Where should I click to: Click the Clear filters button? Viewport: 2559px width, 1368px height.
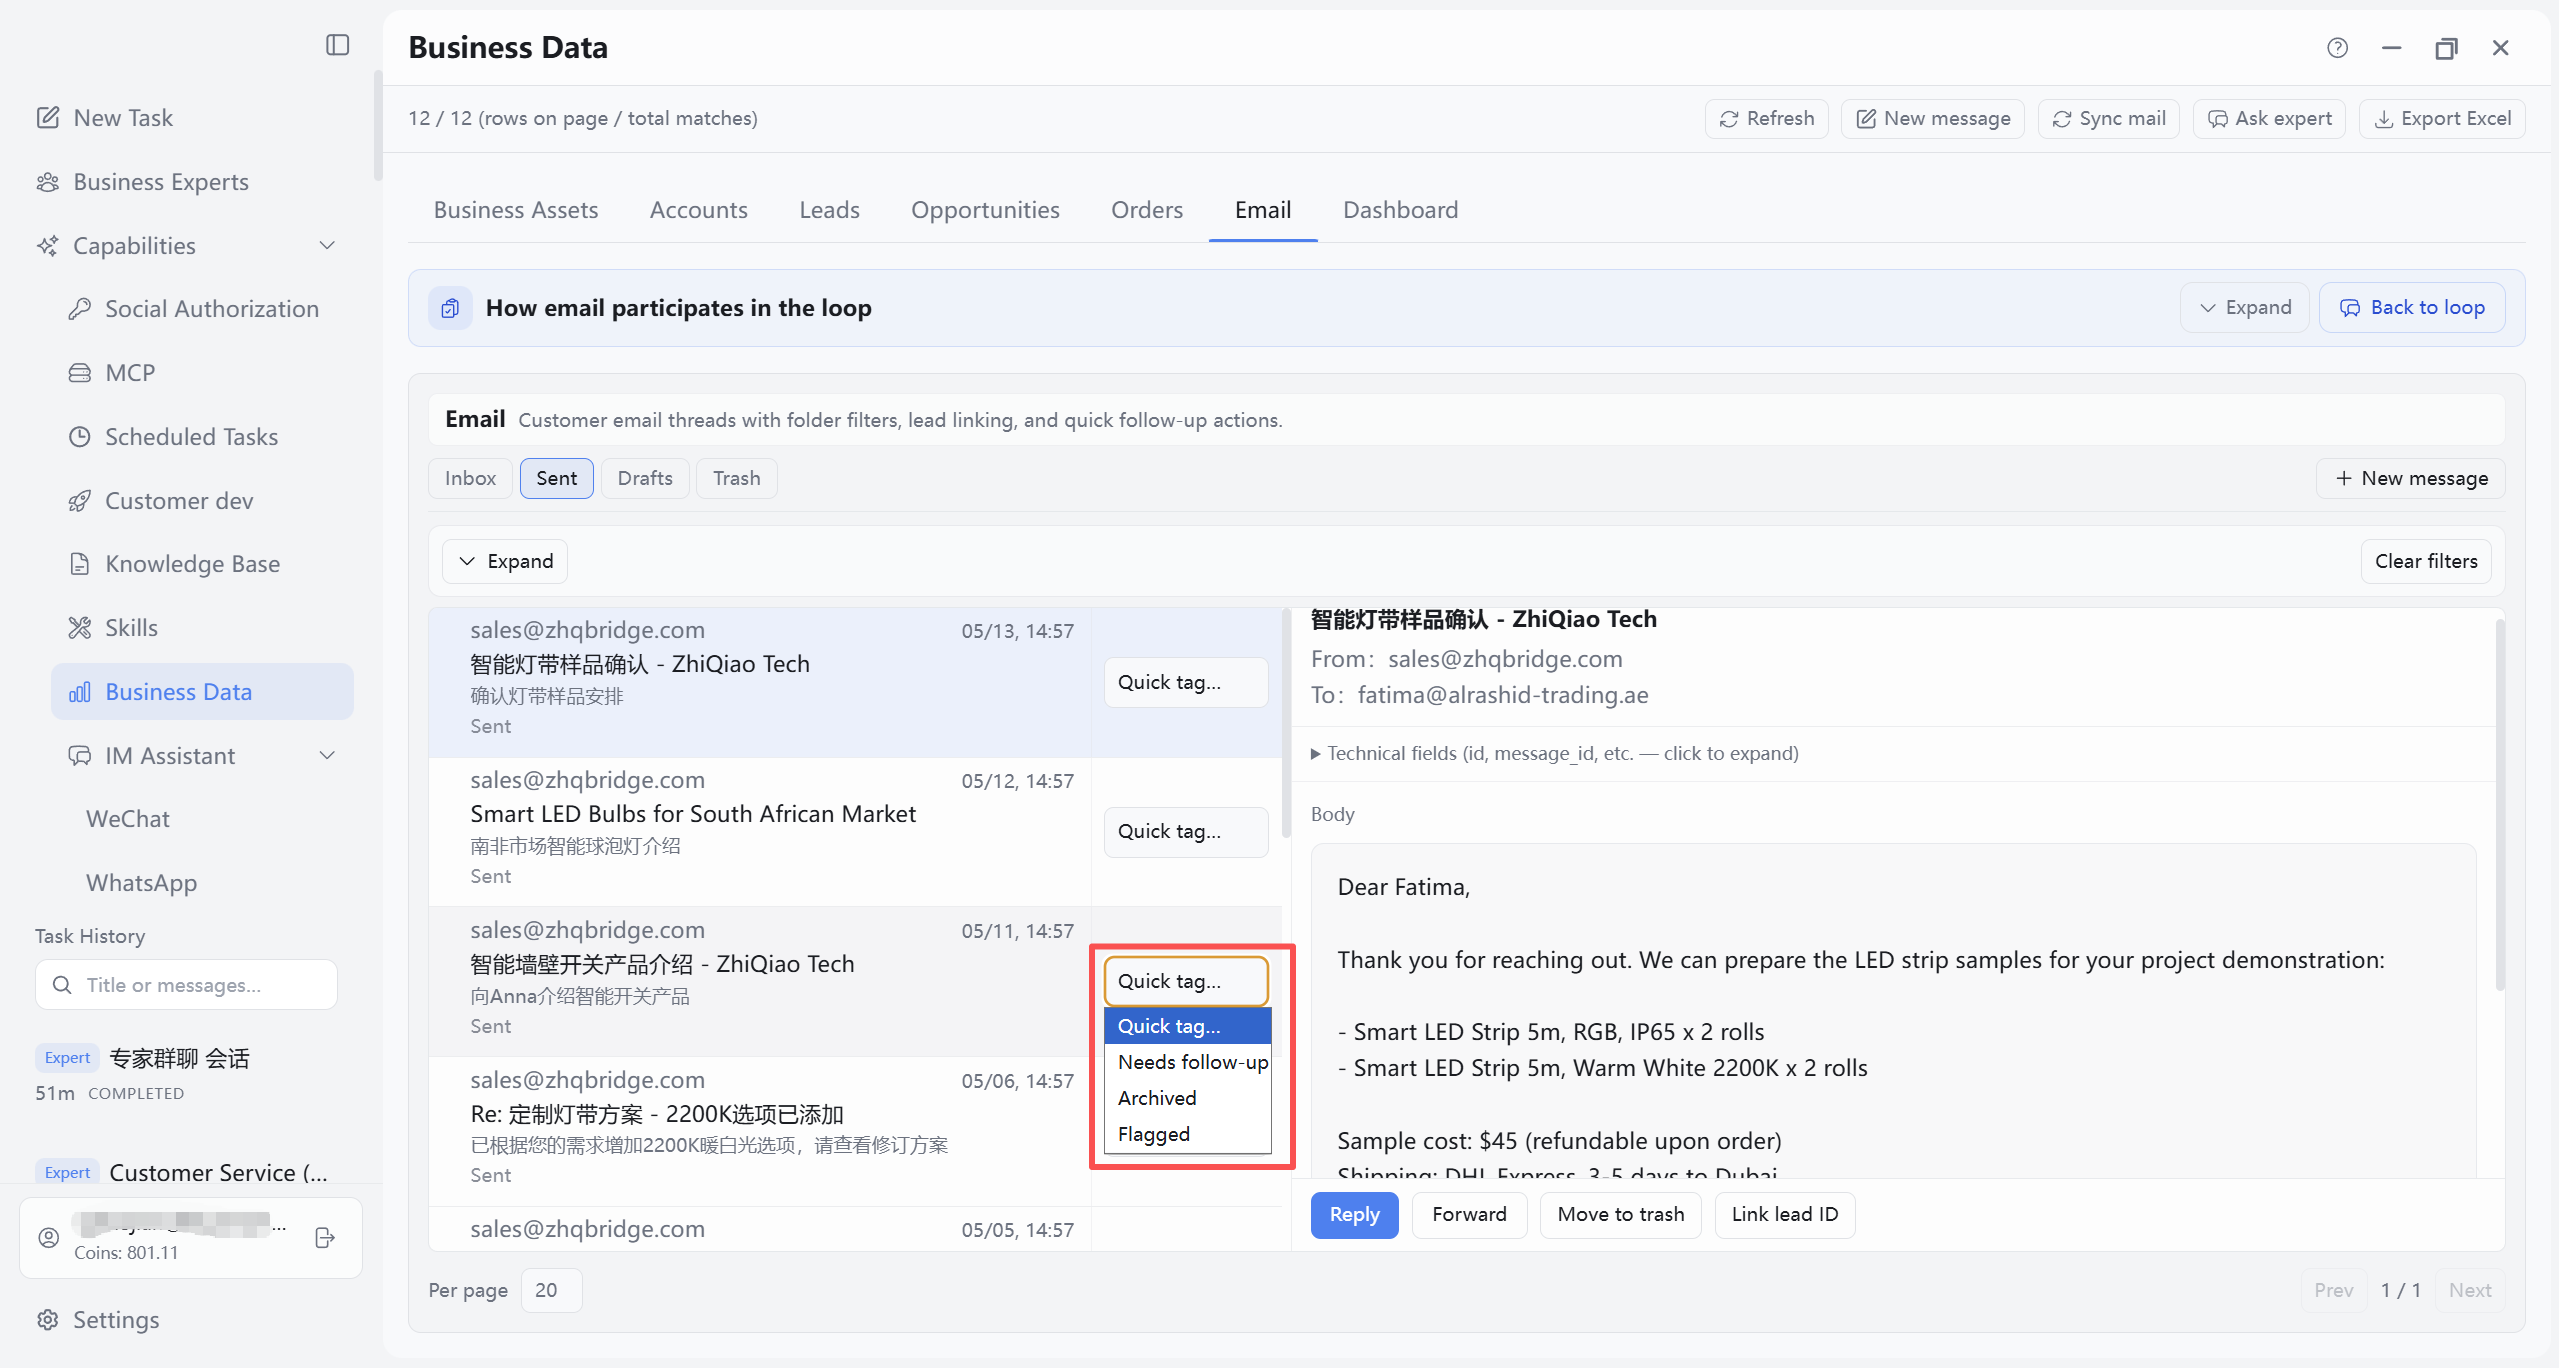[2426, 562]
